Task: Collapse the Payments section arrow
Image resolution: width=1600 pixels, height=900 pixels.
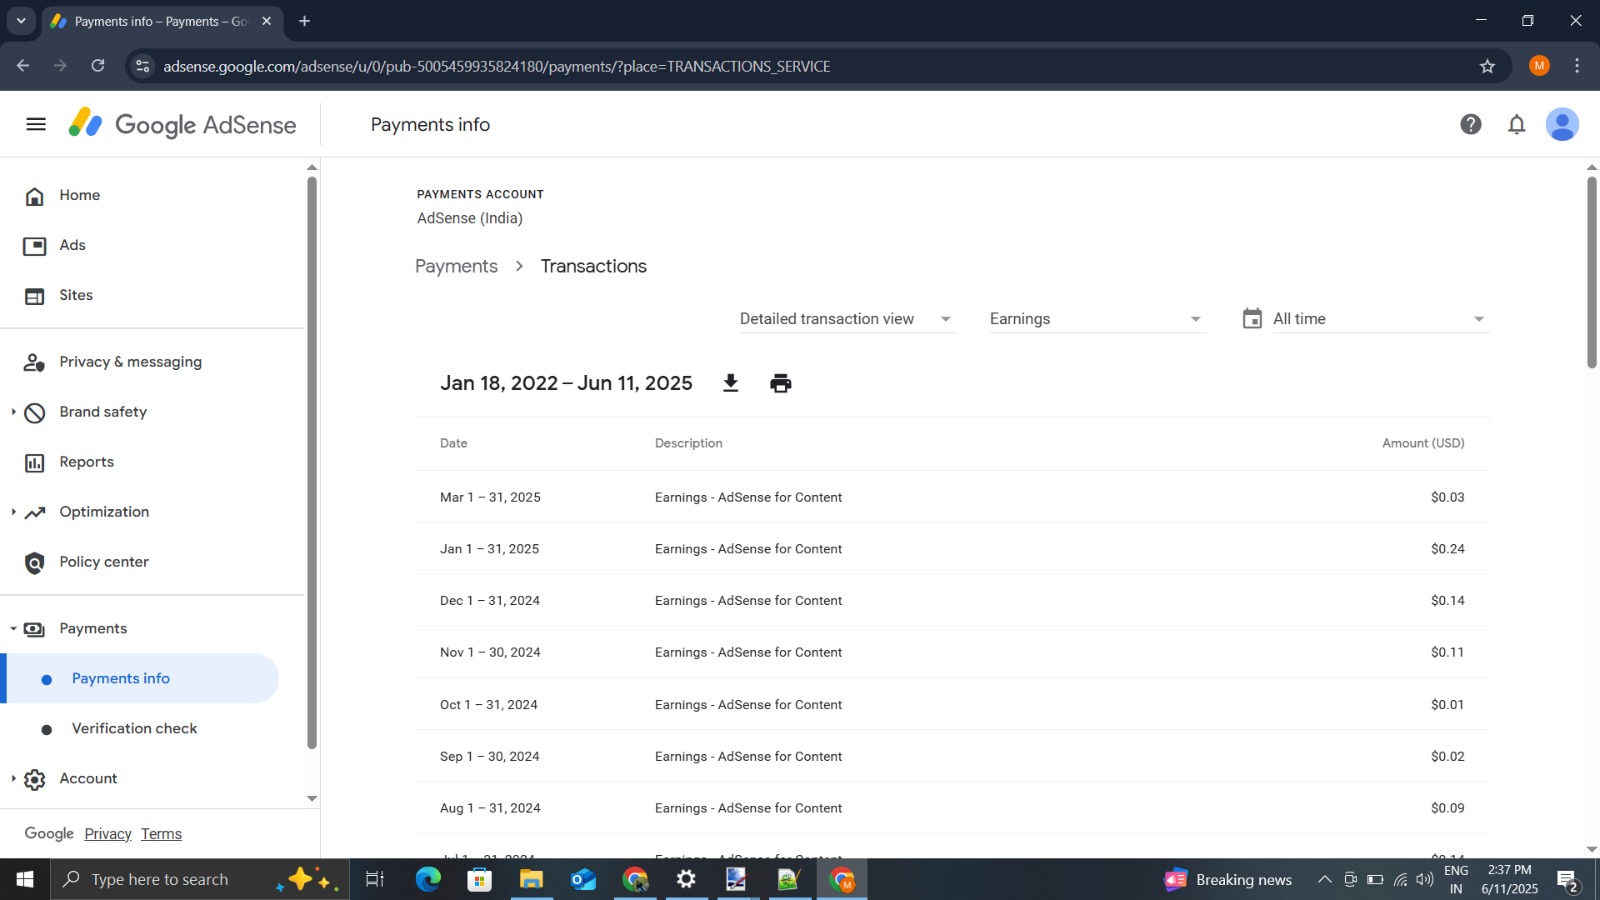Action: [x=13, y=629]
